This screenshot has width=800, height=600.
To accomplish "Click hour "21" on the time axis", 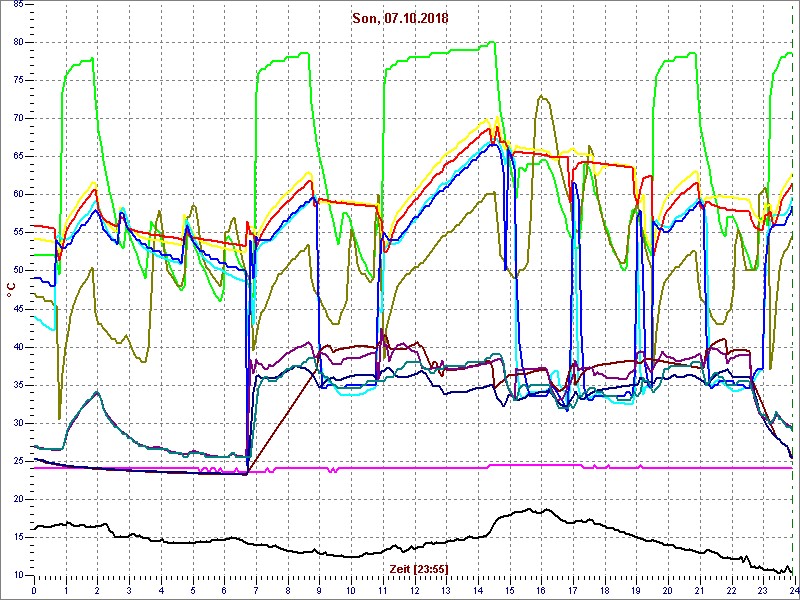I will click(x=699, y=590).
